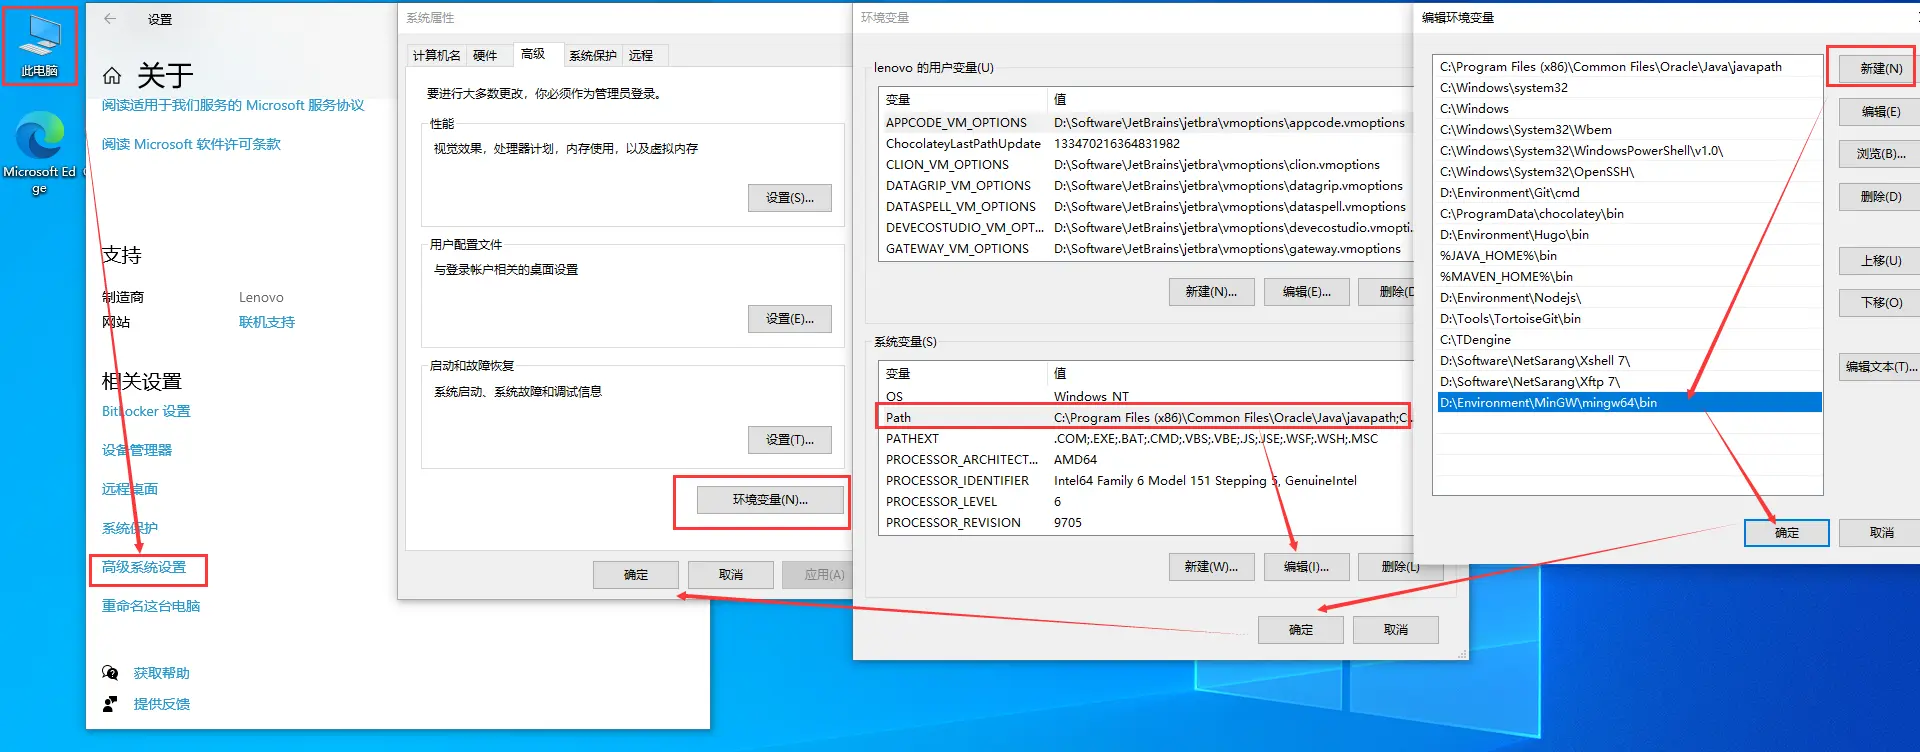
Task: Click 编辑(E) in 编辑环境变量
Action: point(1881,112)
